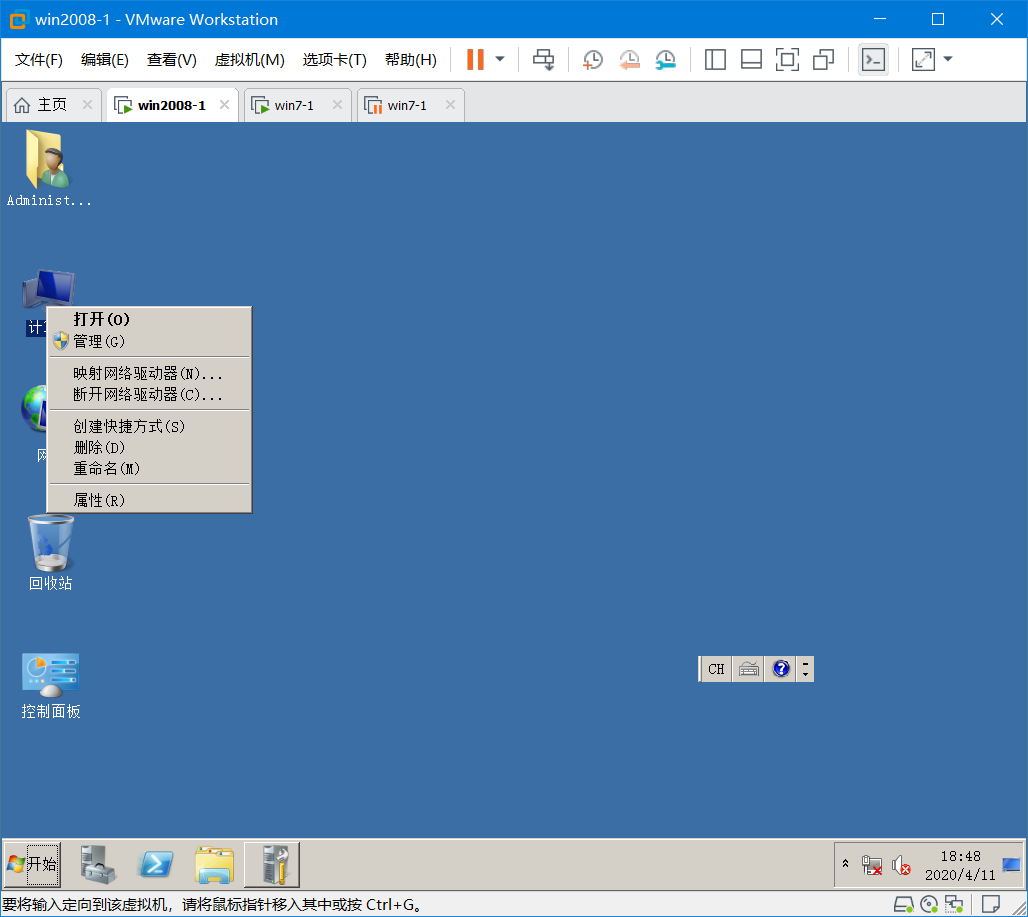Click the CD/DVD status bar icon

(929, 905)
